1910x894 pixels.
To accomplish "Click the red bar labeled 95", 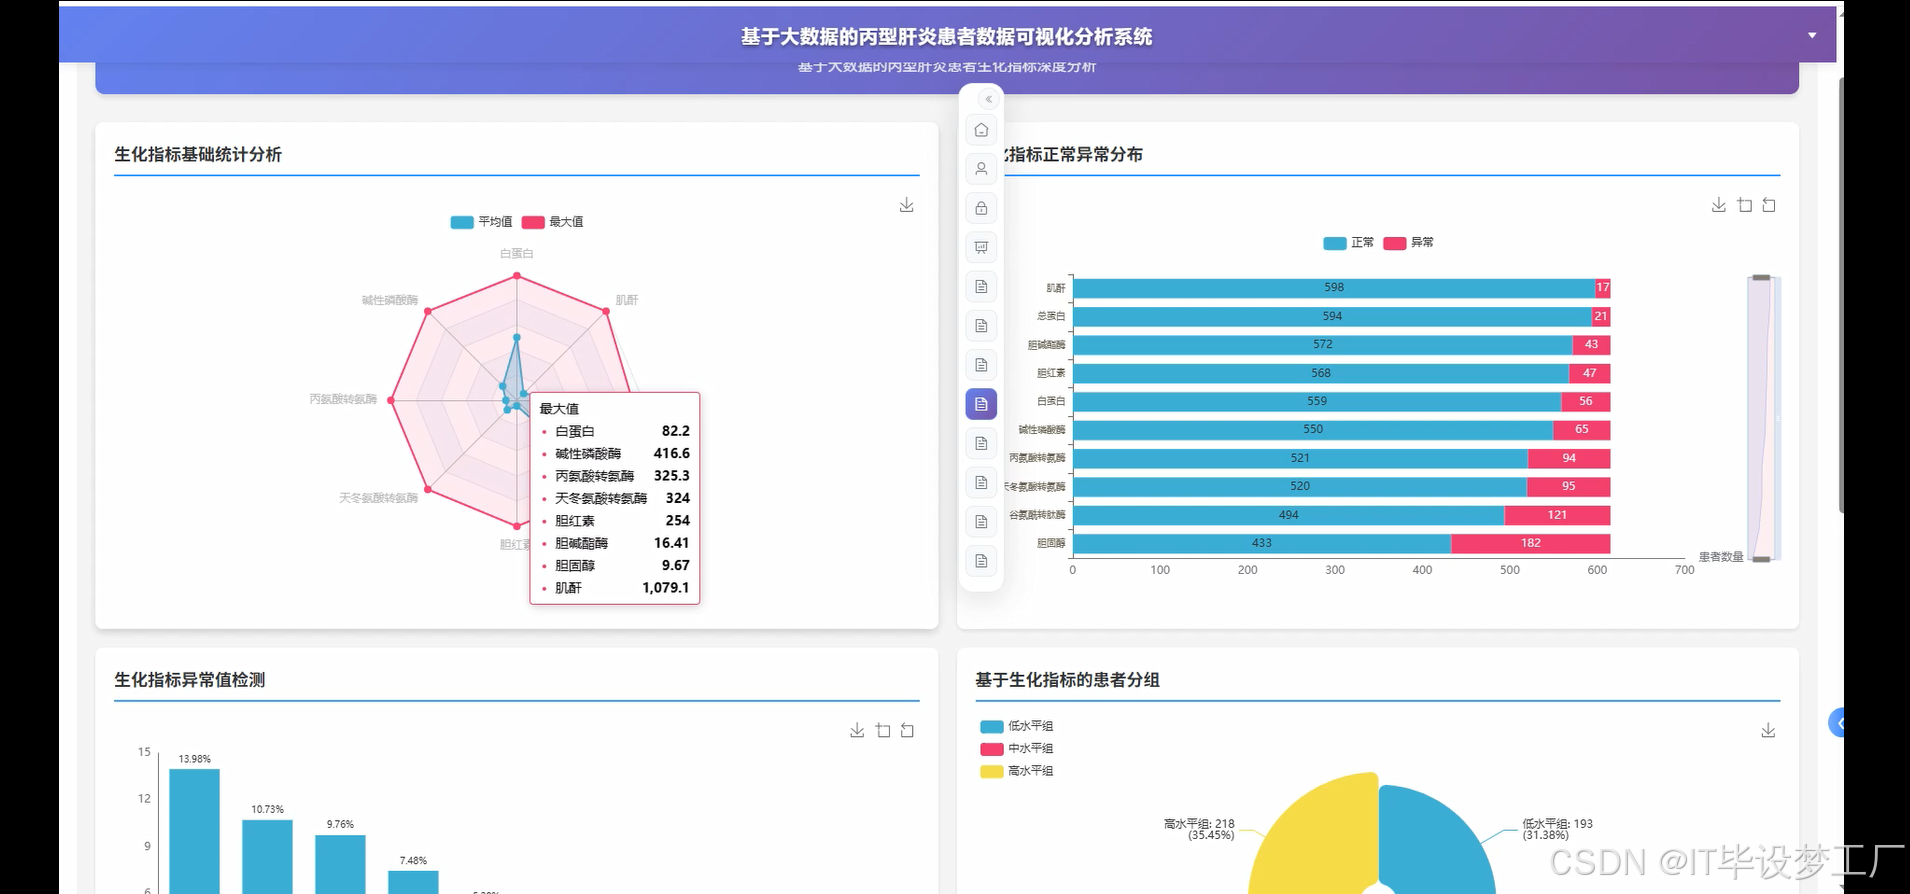I will click(x=1568, y=487).
